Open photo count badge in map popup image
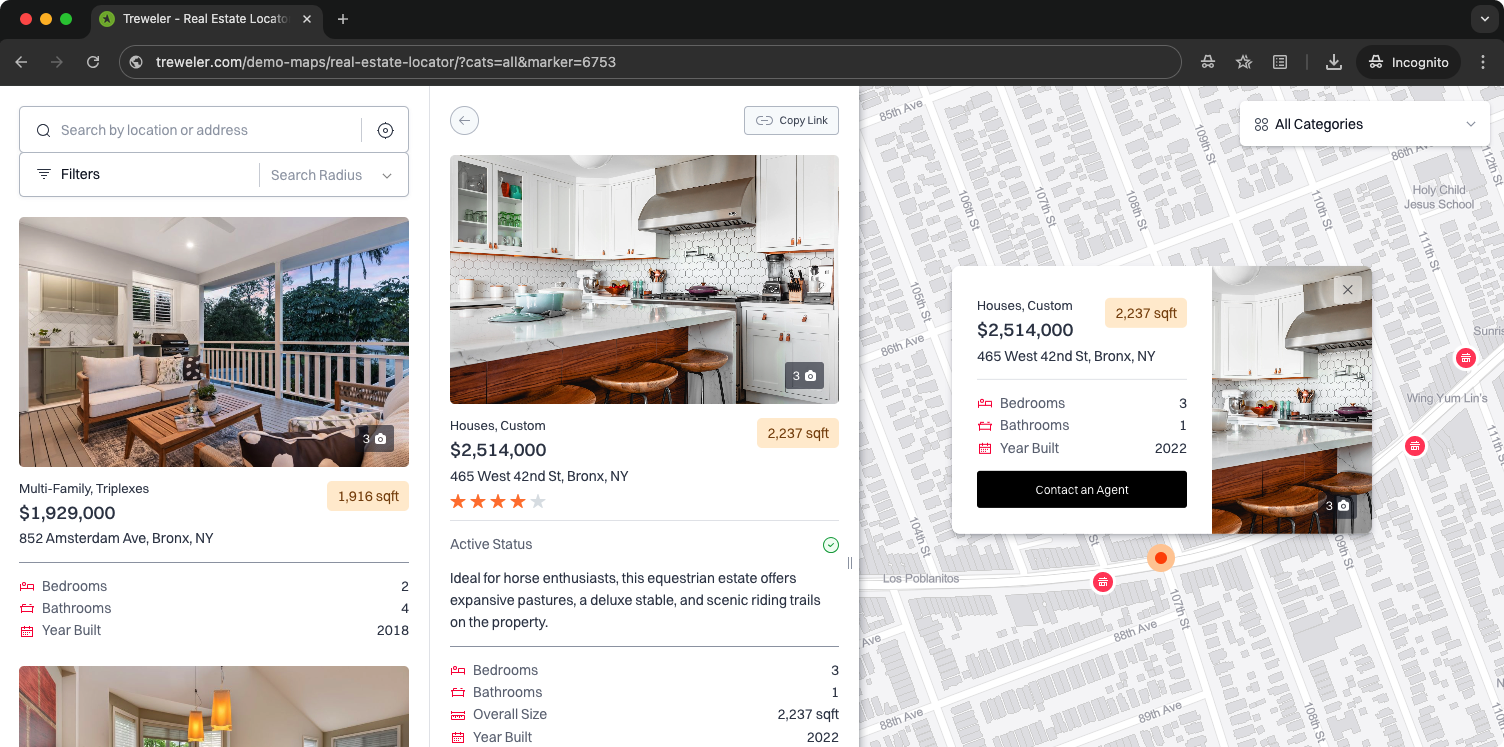The width and height of the screenshot is (1504, 747). (1337, 505)
